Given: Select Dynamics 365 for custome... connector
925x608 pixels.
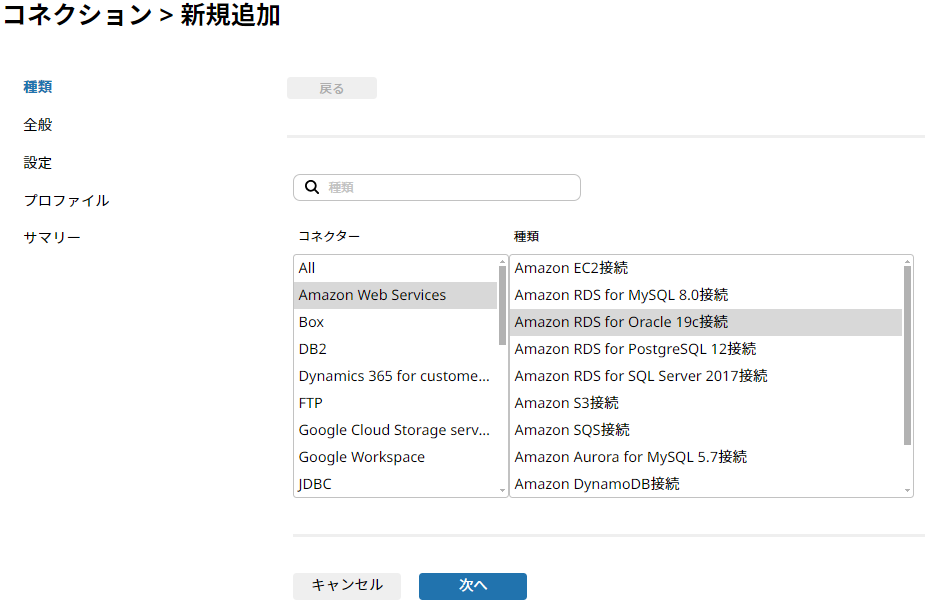Looking at the screenshot, I should click(x=395, y=376).
